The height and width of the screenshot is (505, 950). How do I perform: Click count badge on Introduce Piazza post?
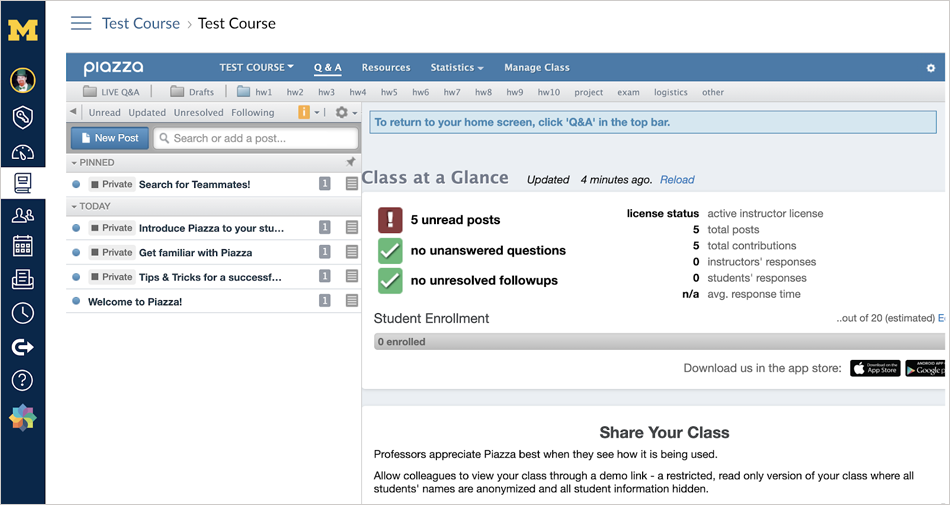[325, 228]
